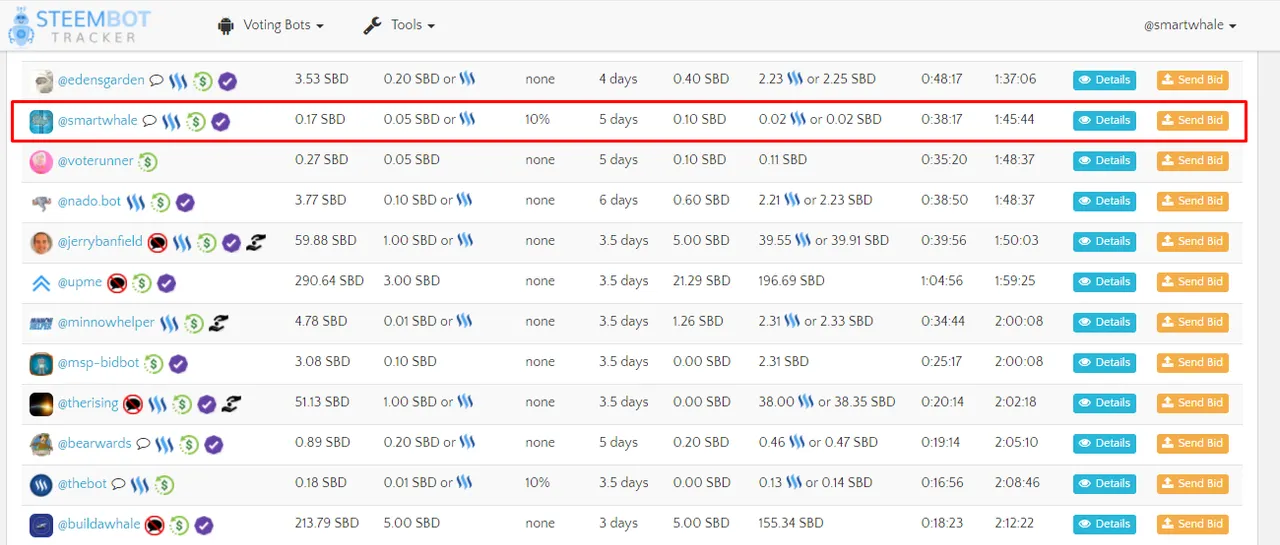Click the @upme double-chevron avatar
This screenshot has width=1280, height=545.
click(41, 283)
